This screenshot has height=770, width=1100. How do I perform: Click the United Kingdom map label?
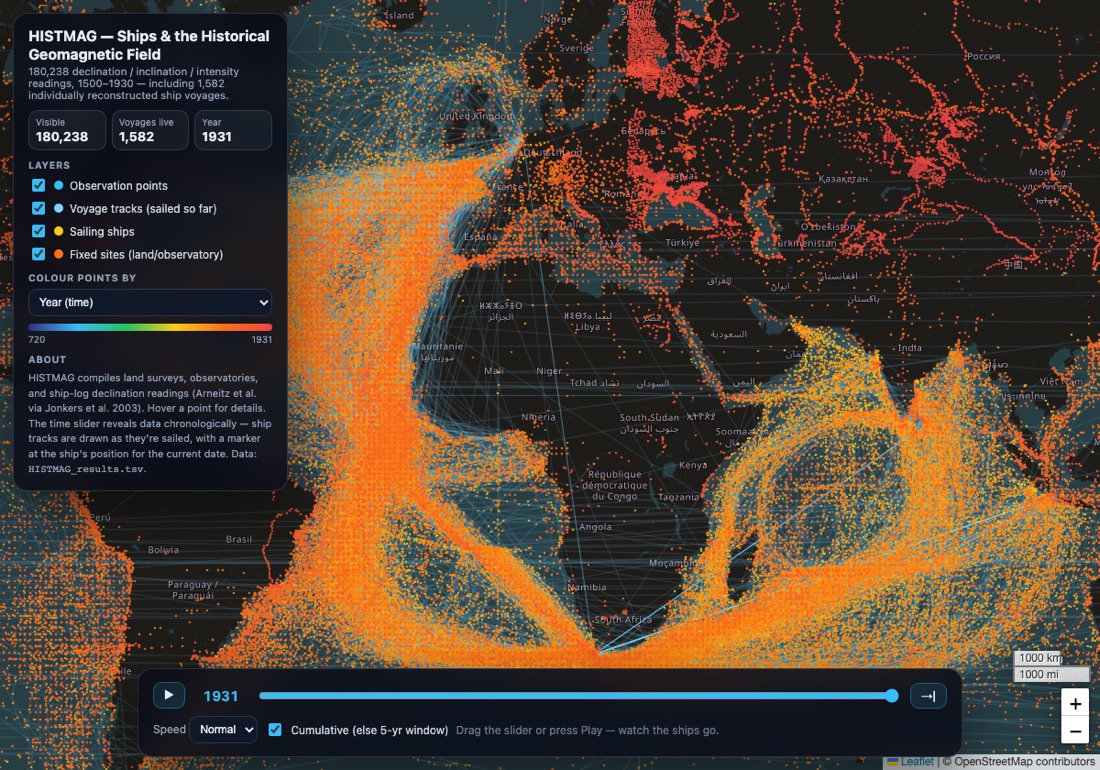coord(476,116)
